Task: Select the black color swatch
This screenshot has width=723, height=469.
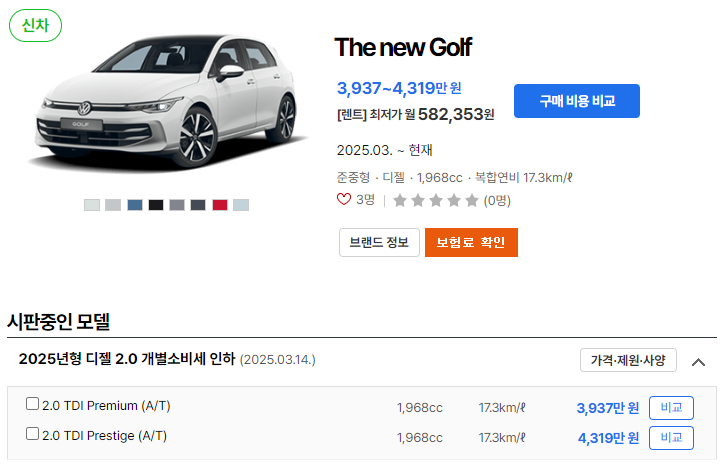Action: click(x=156, y=205)
